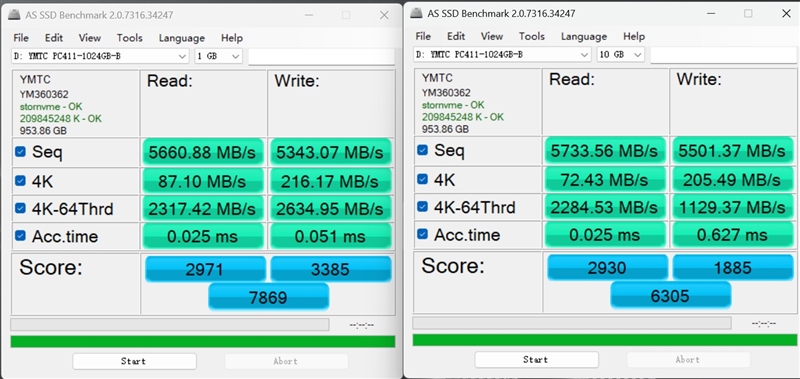Click the gray step progress bar in left window
The width and height of the screenshot is (800, 379).
[169, 324]
